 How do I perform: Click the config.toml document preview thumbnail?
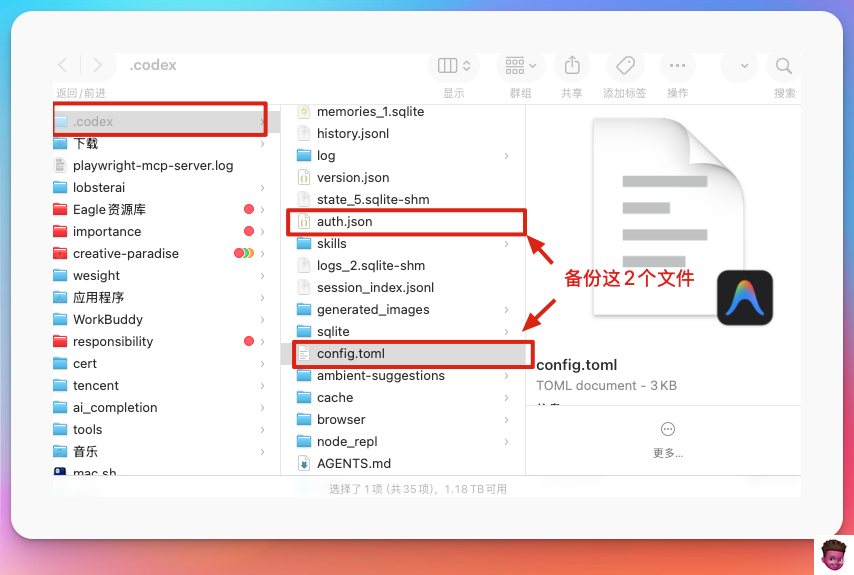pyautogui.click(x=668, y=217)
